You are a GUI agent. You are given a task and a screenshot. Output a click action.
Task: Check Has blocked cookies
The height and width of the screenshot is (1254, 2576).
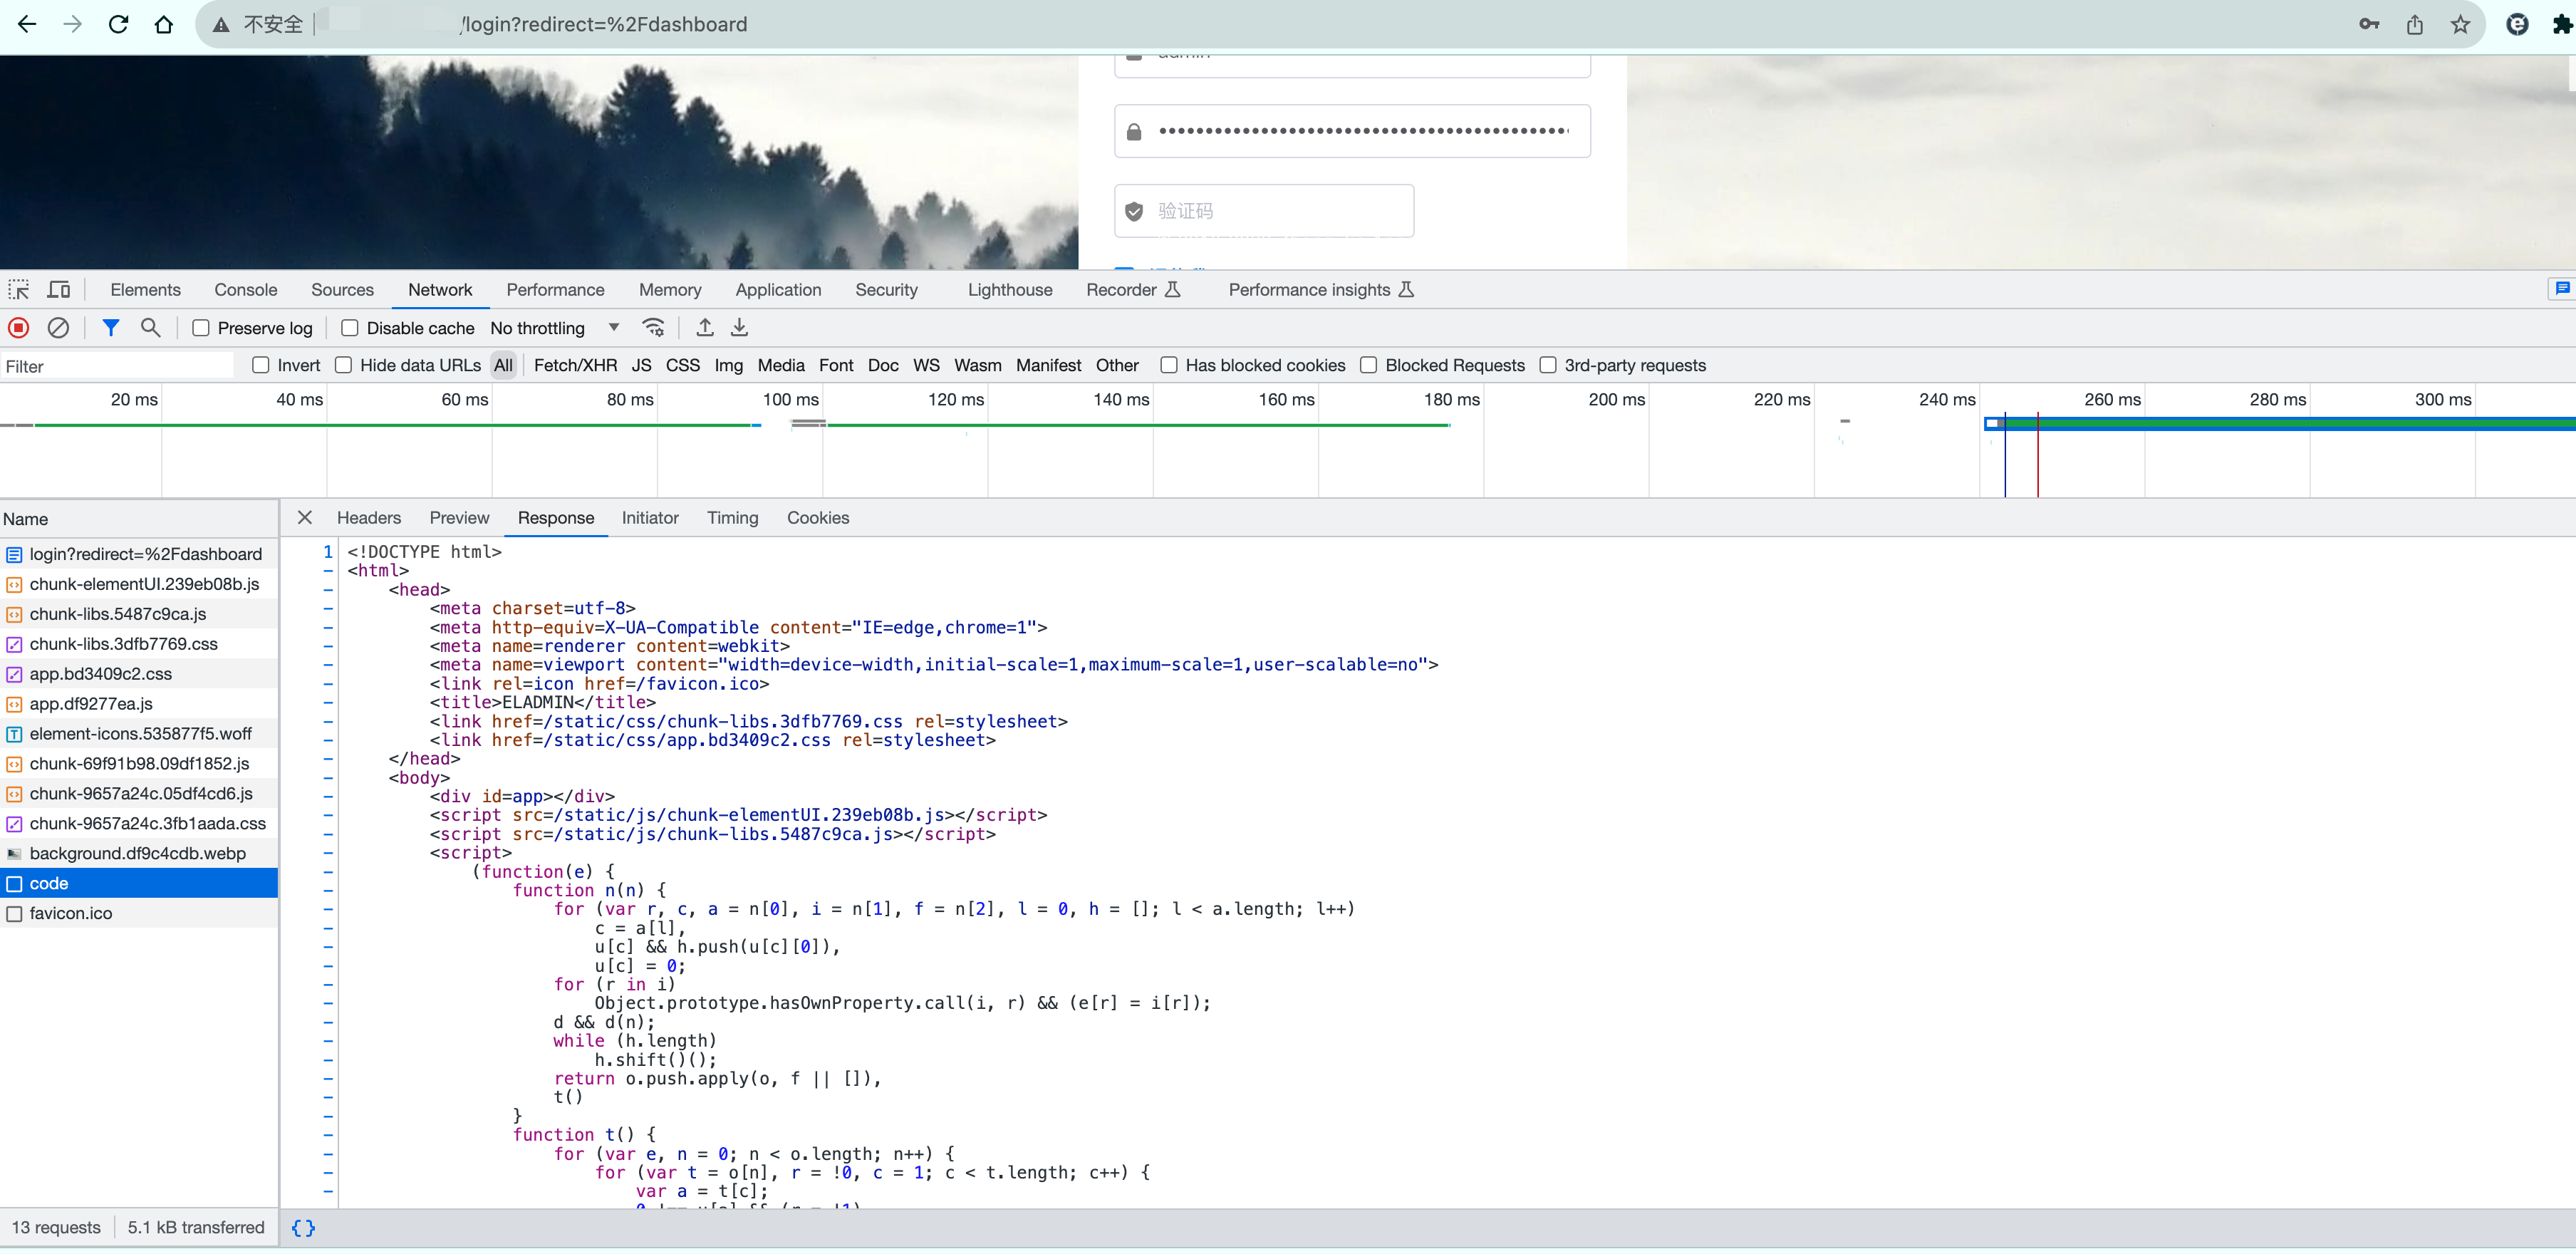1169,365
